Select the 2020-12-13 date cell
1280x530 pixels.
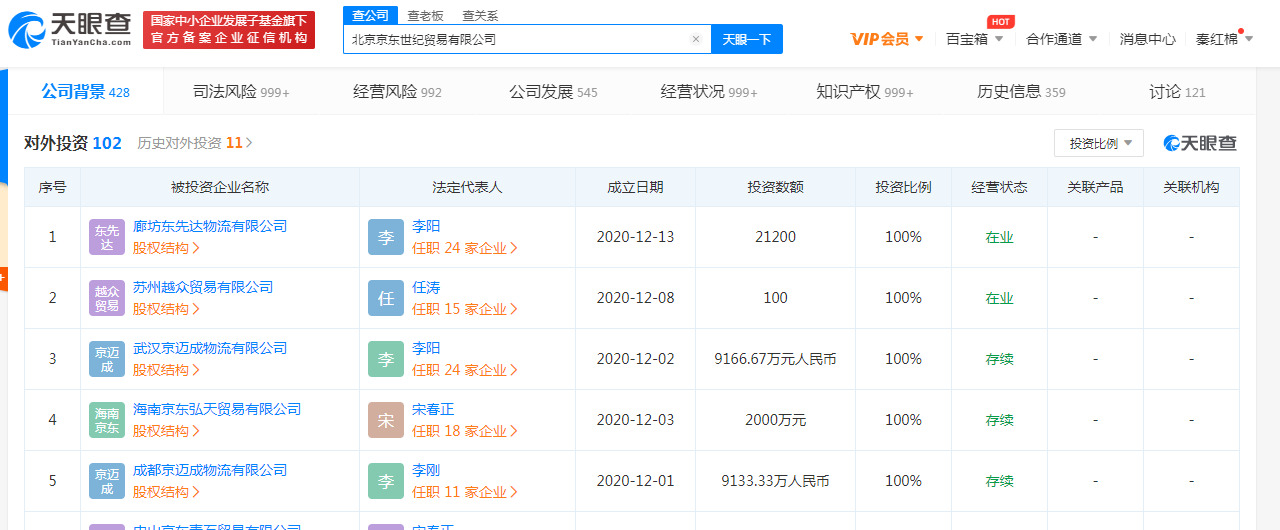click(635, 237)
